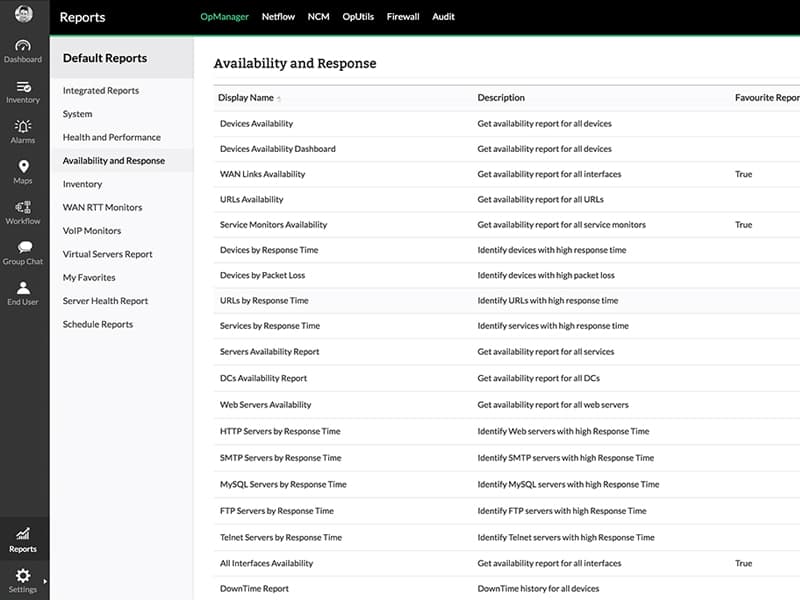Open the WAN Links Availability report
This screenshot has height=600, width=800.
click(262, 174)
